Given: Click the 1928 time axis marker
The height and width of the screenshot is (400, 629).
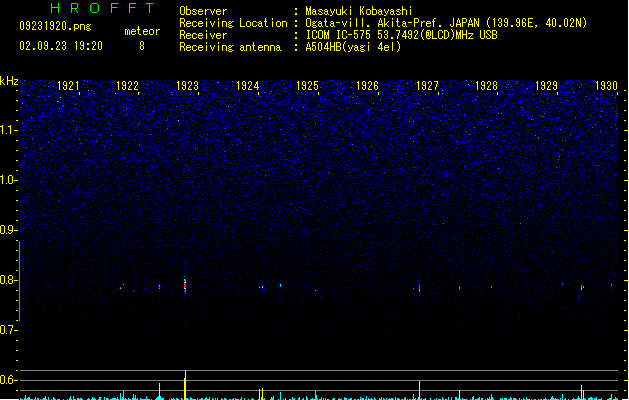Looking at the screenshot, I should 486,86.
